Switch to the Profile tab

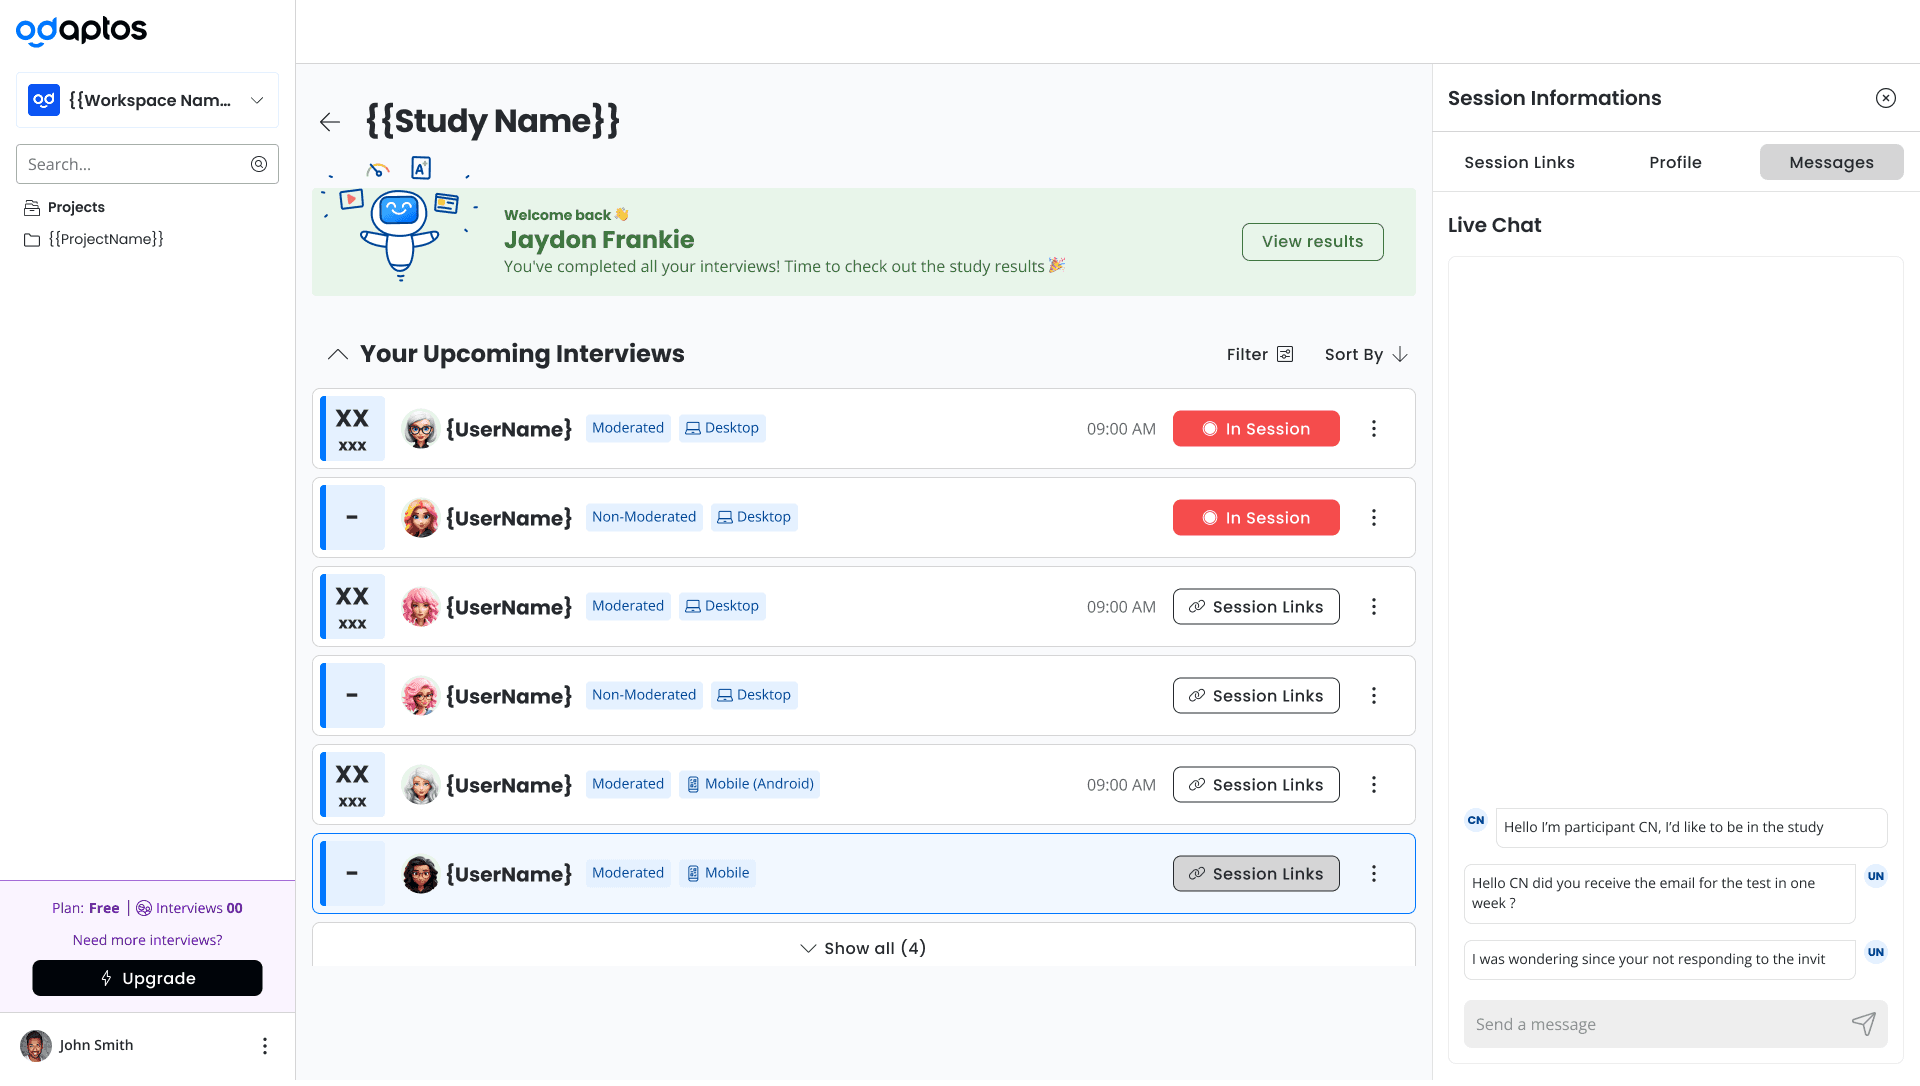coord(1675,162)
